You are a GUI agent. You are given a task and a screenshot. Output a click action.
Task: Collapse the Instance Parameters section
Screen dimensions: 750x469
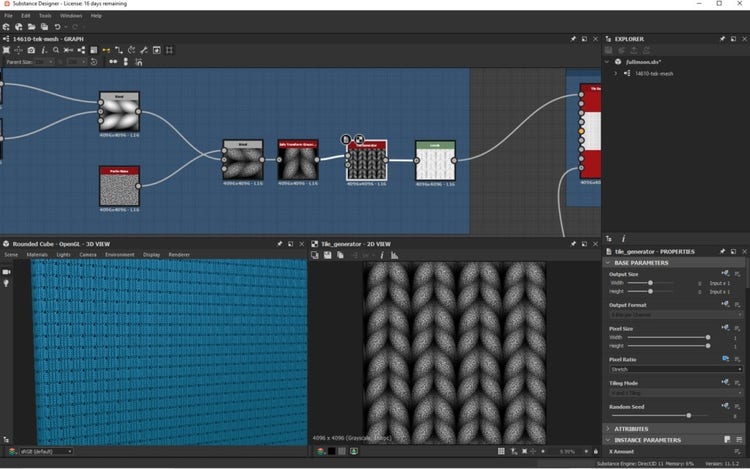608,440
